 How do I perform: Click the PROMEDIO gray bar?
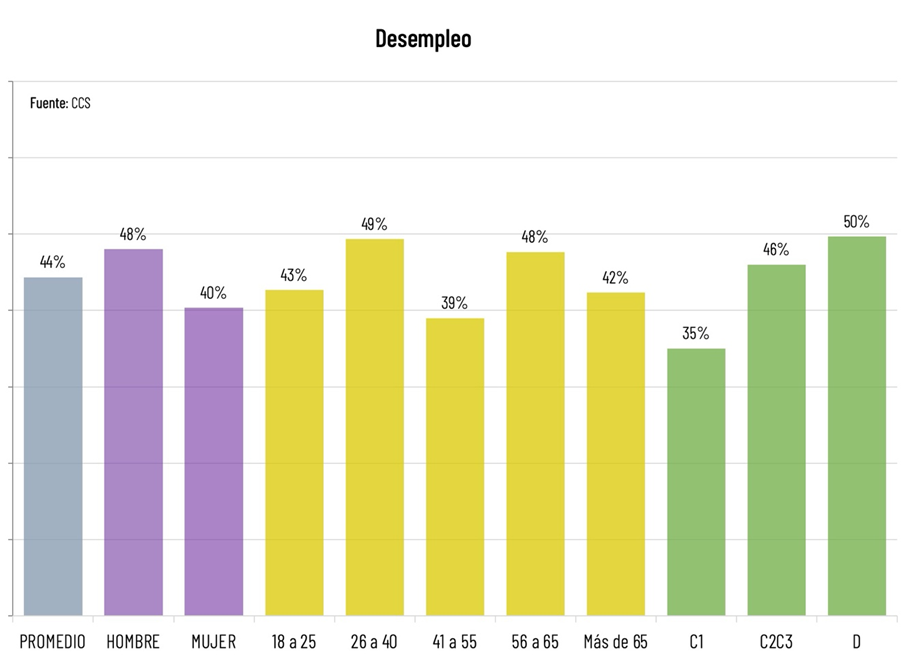pyautogui.click(x=53, y=446)
